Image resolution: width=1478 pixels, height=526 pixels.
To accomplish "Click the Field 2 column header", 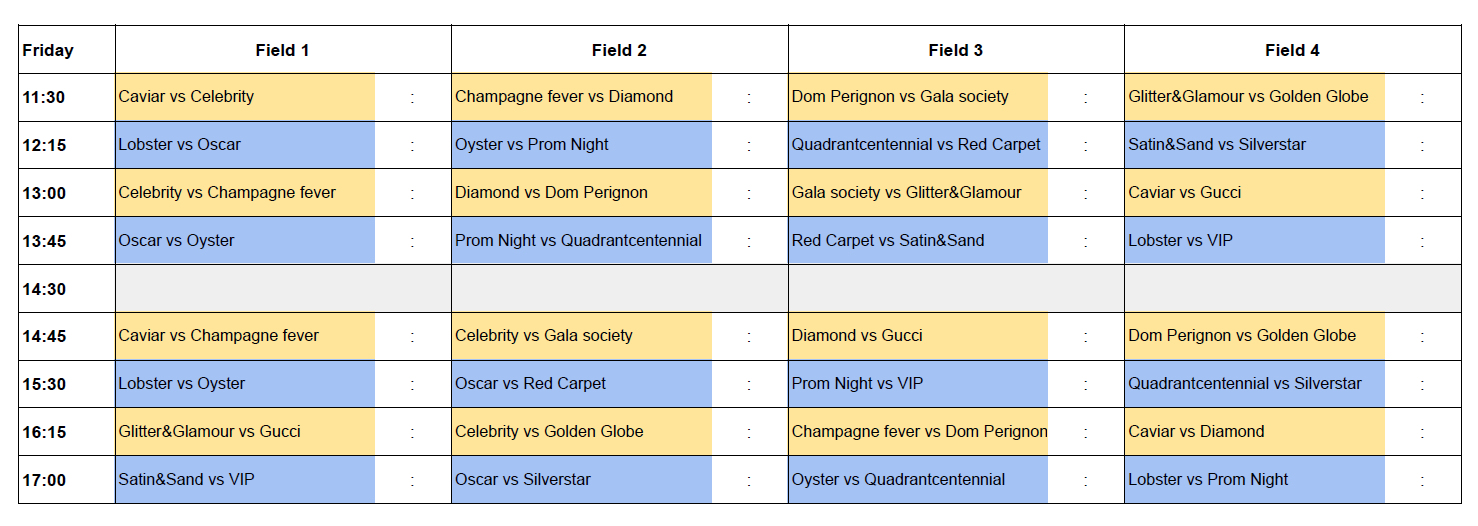I will [x=619, y=50].
